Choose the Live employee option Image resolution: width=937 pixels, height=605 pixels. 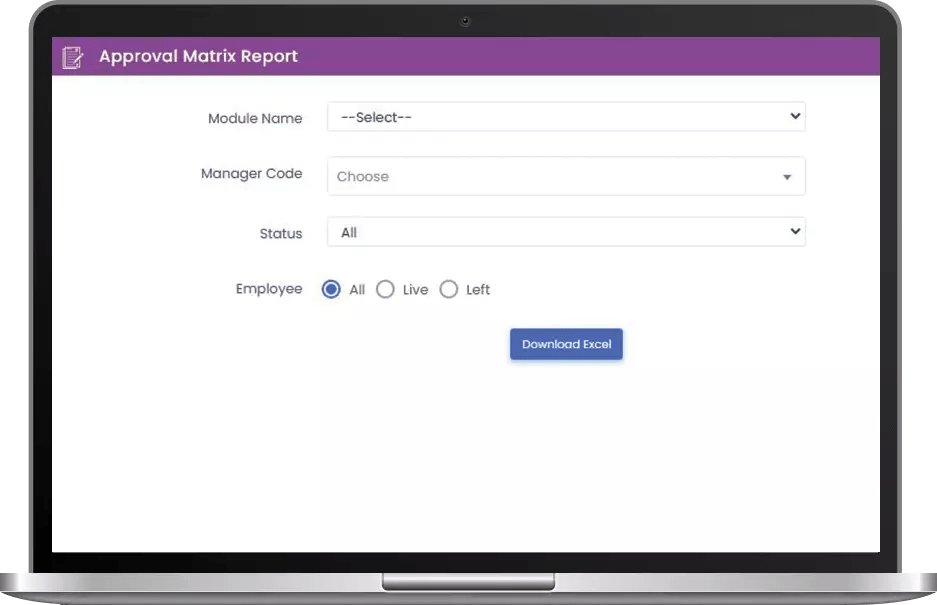coord(386,289)
